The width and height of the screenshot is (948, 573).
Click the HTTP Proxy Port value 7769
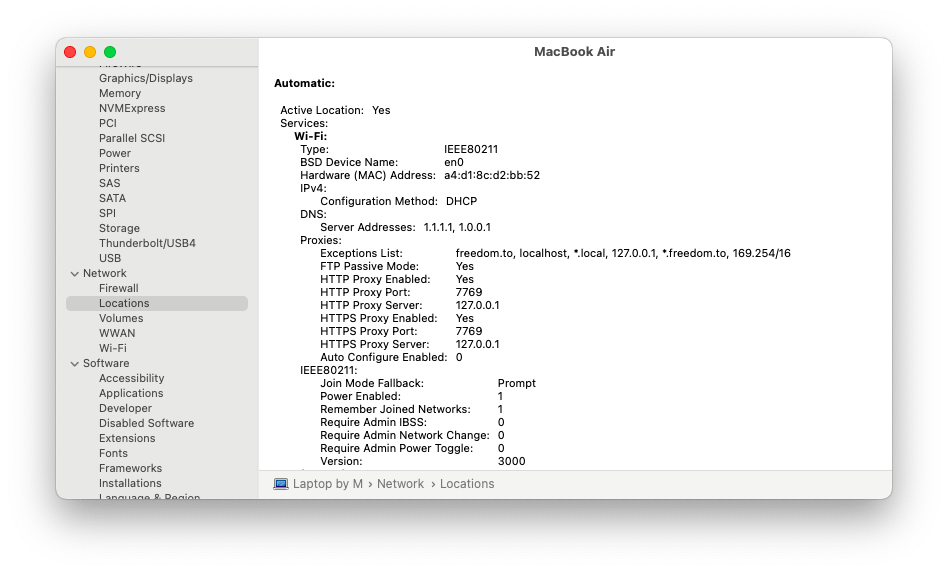469,293
